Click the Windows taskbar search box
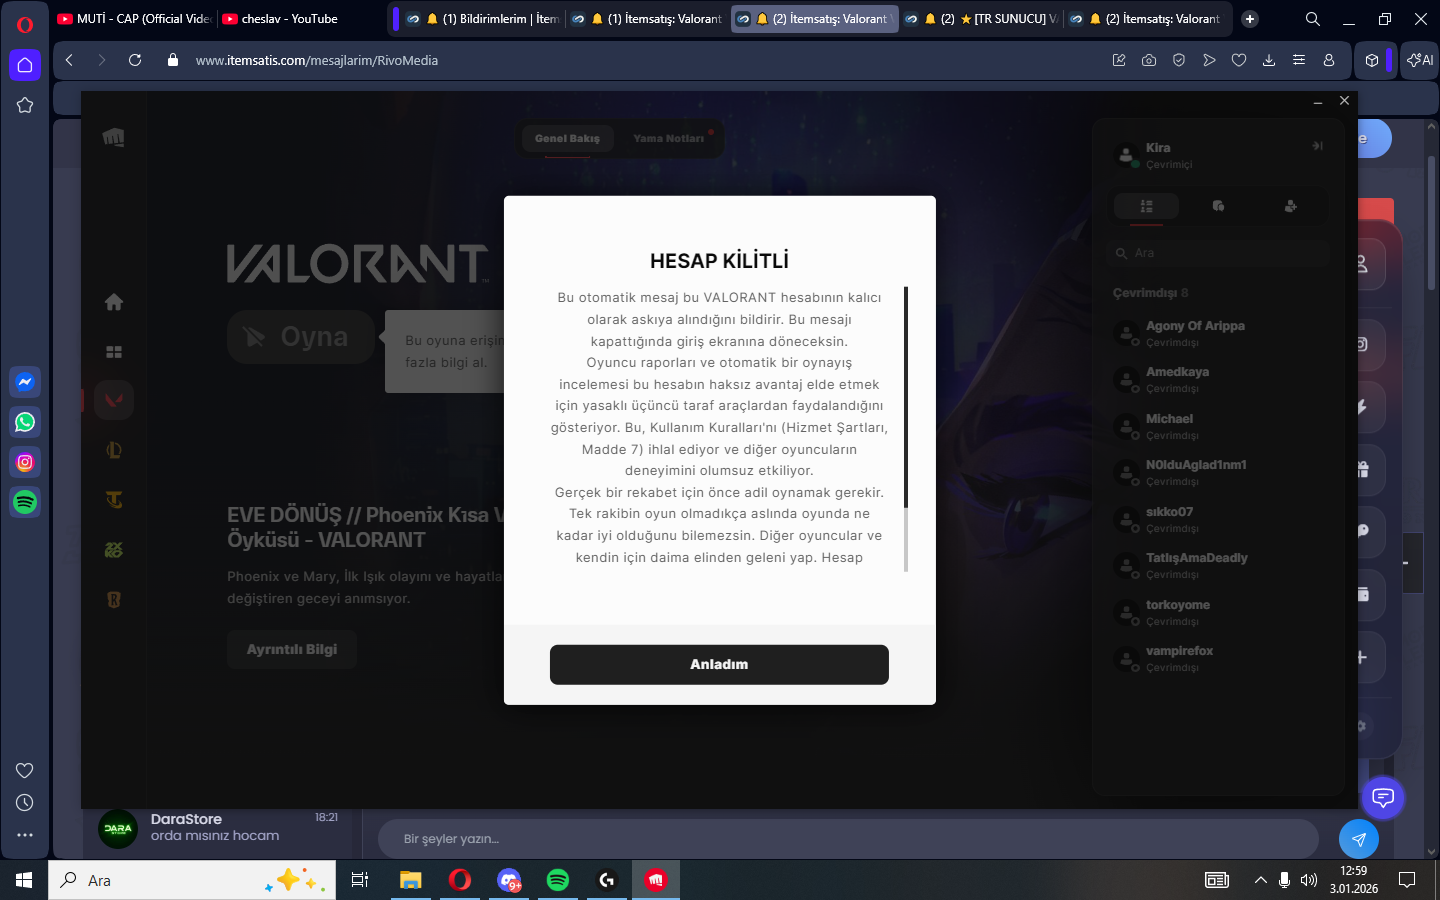Screen dimensions: 1440x900 click(192, 880)
